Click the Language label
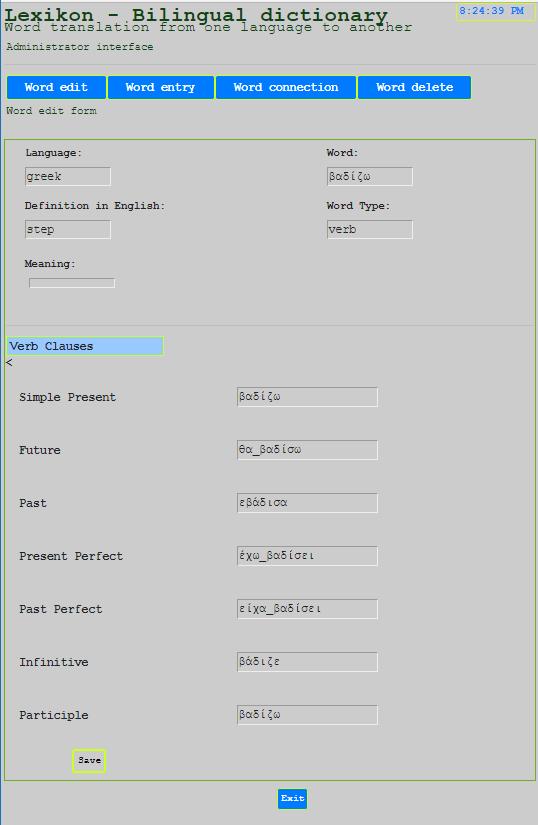This screenshot has width=538, height=825. tap(54, 153)
